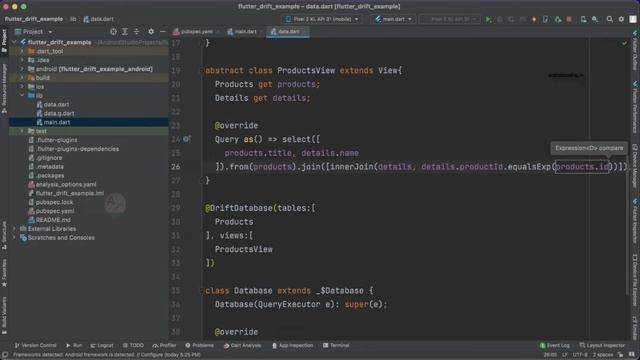Open the Event Log
The width and height of the screenshot is (640, 360).
coord(555,345)
